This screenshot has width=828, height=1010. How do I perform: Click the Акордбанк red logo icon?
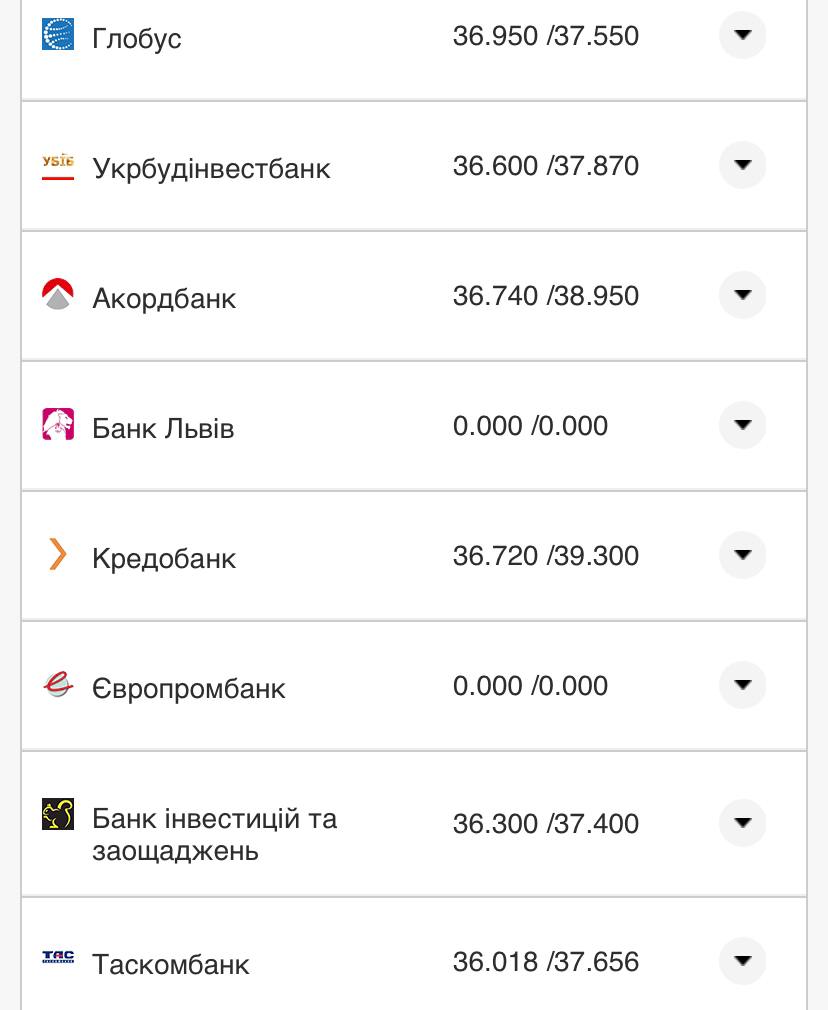(x=58, y=295)
